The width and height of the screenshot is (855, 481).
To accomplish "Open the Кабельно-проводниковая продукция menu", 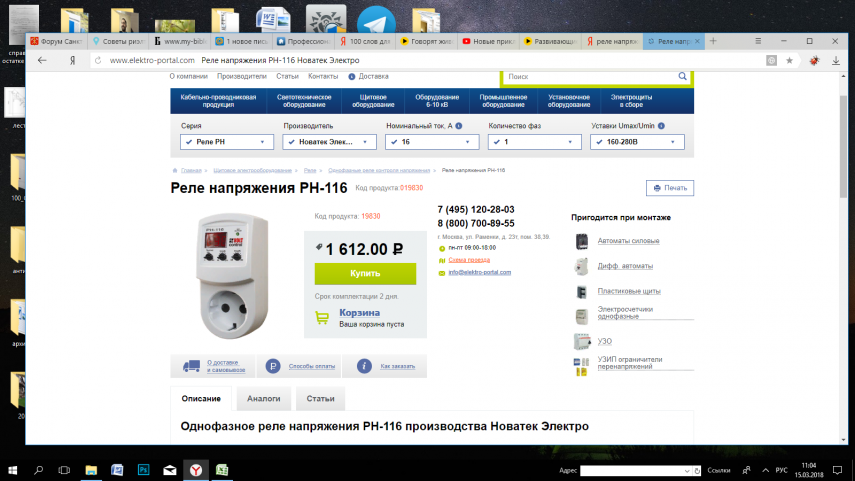I will 218,101.
